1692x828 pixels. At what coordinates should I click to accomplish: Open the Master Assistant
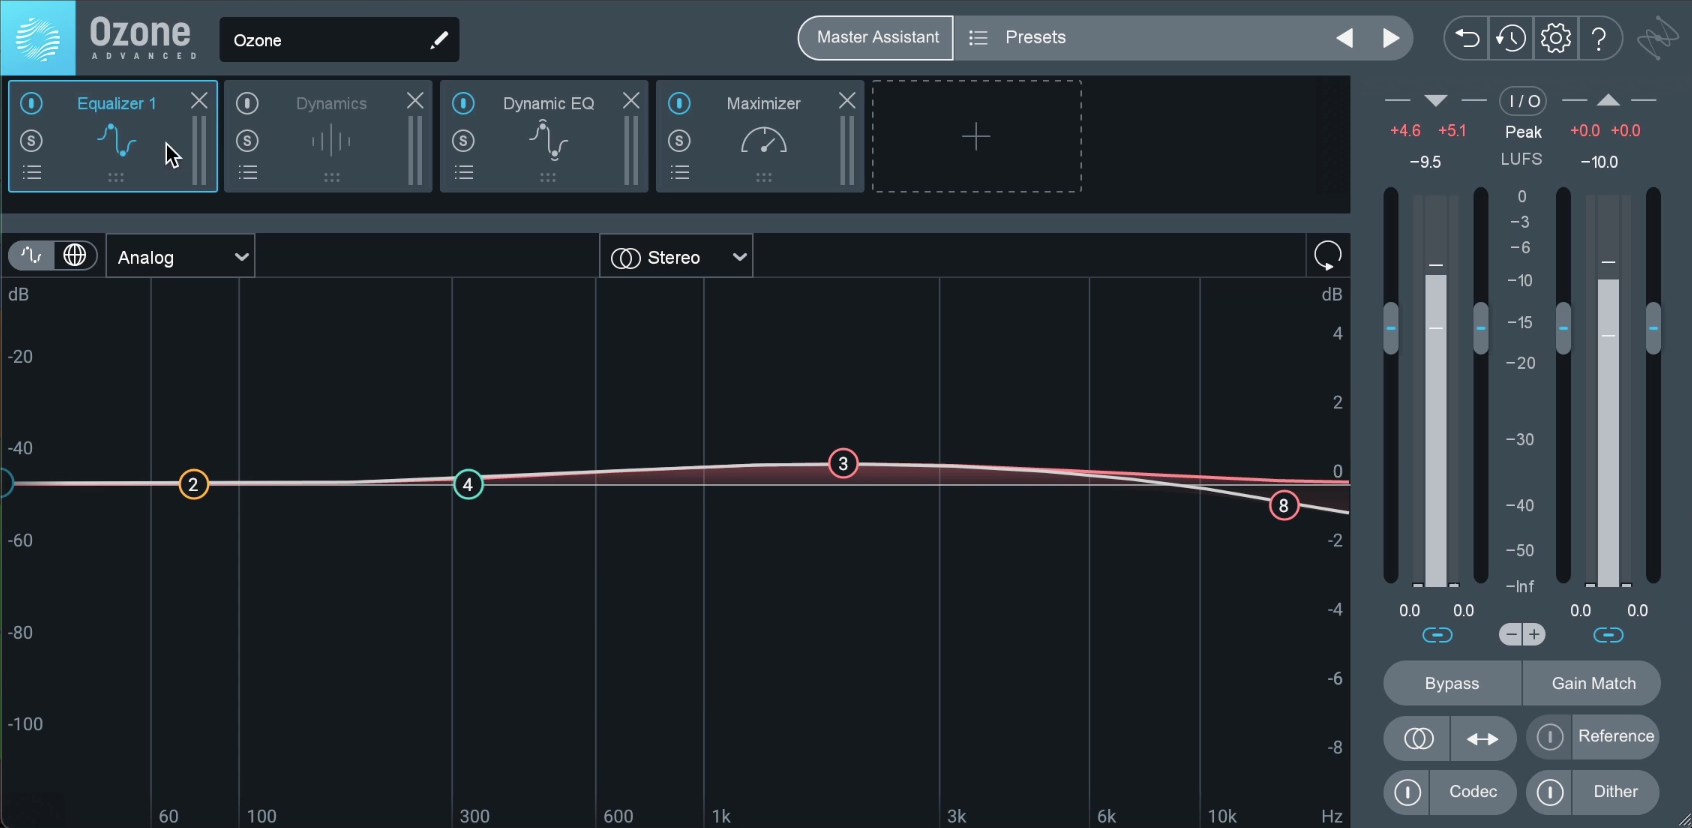click(877, 38)
